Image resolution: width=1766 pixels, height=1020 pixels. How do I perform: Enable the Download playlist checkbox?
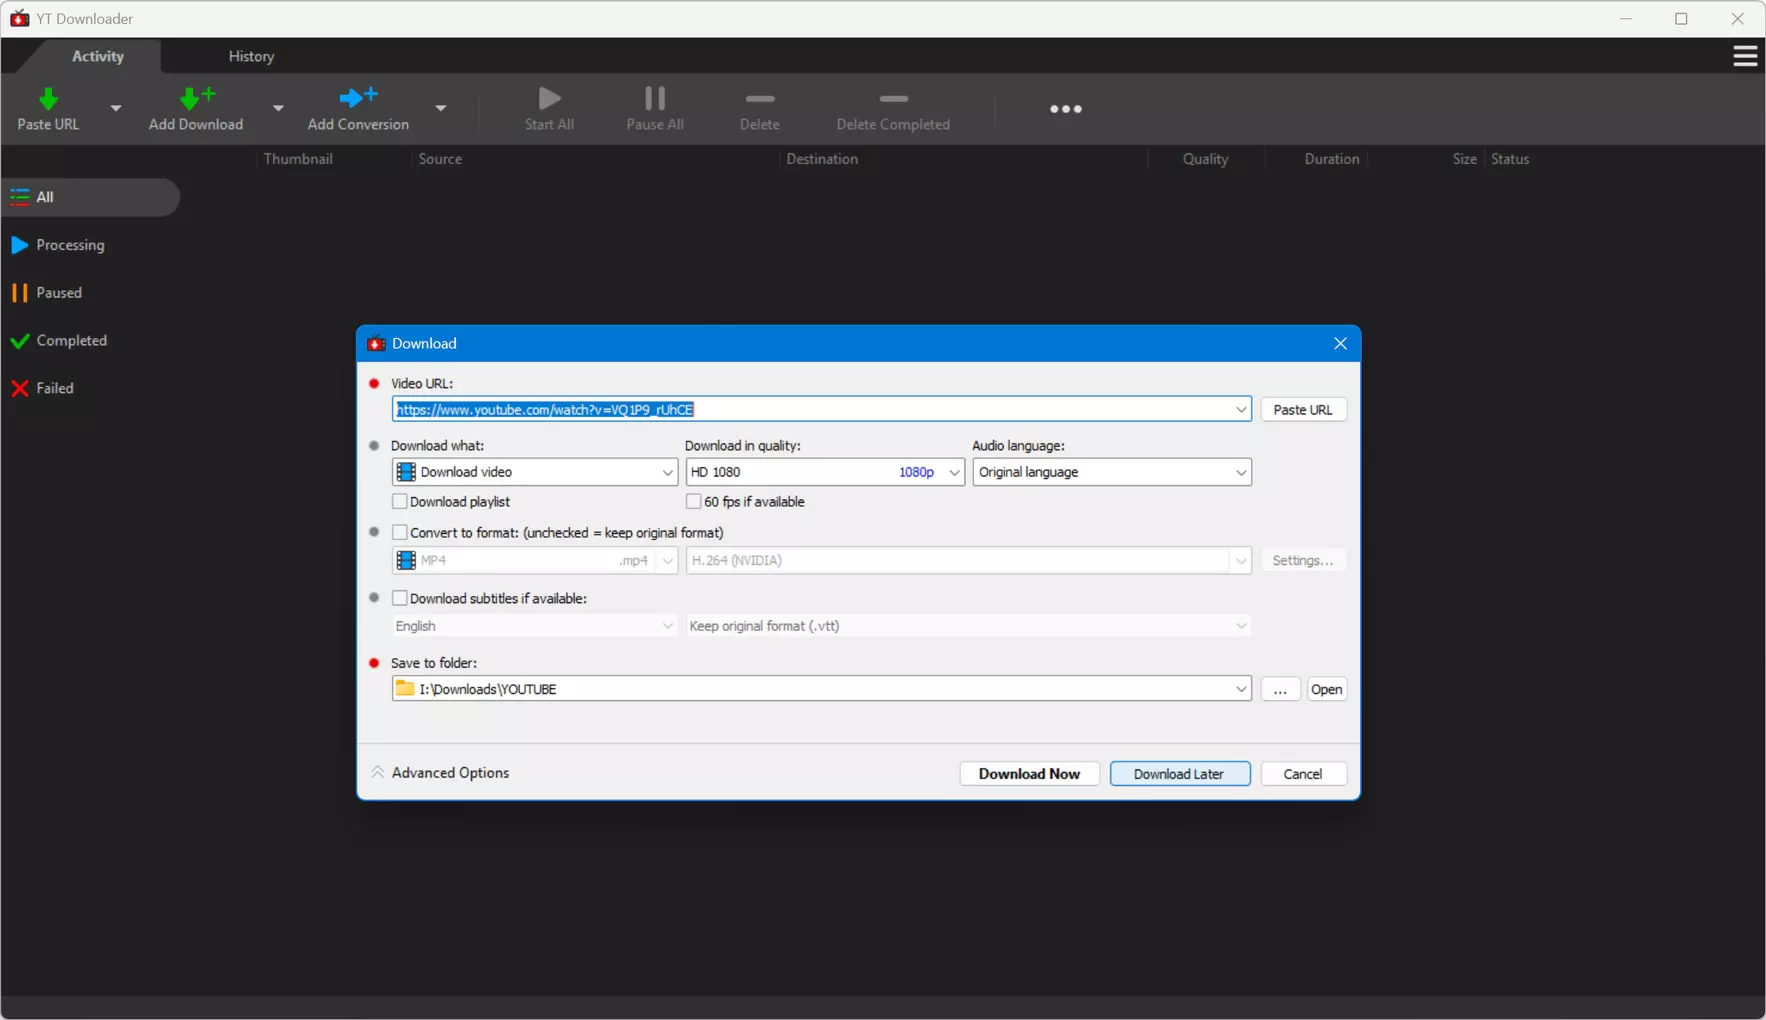coord(400,501)
